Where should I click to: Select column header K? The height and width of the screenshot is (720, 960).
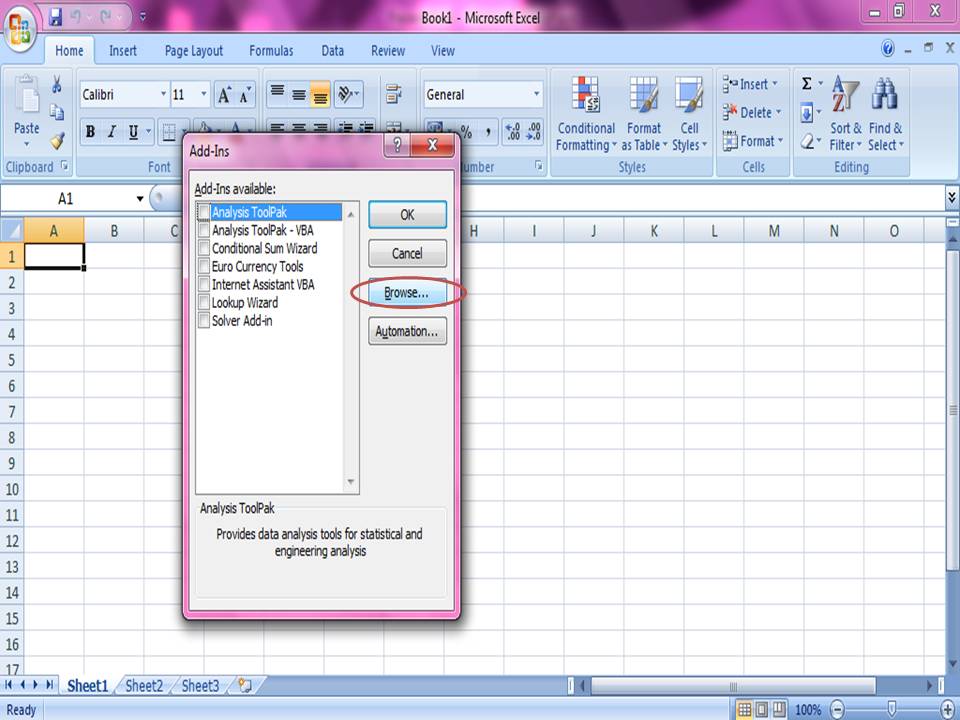point(654,231)
